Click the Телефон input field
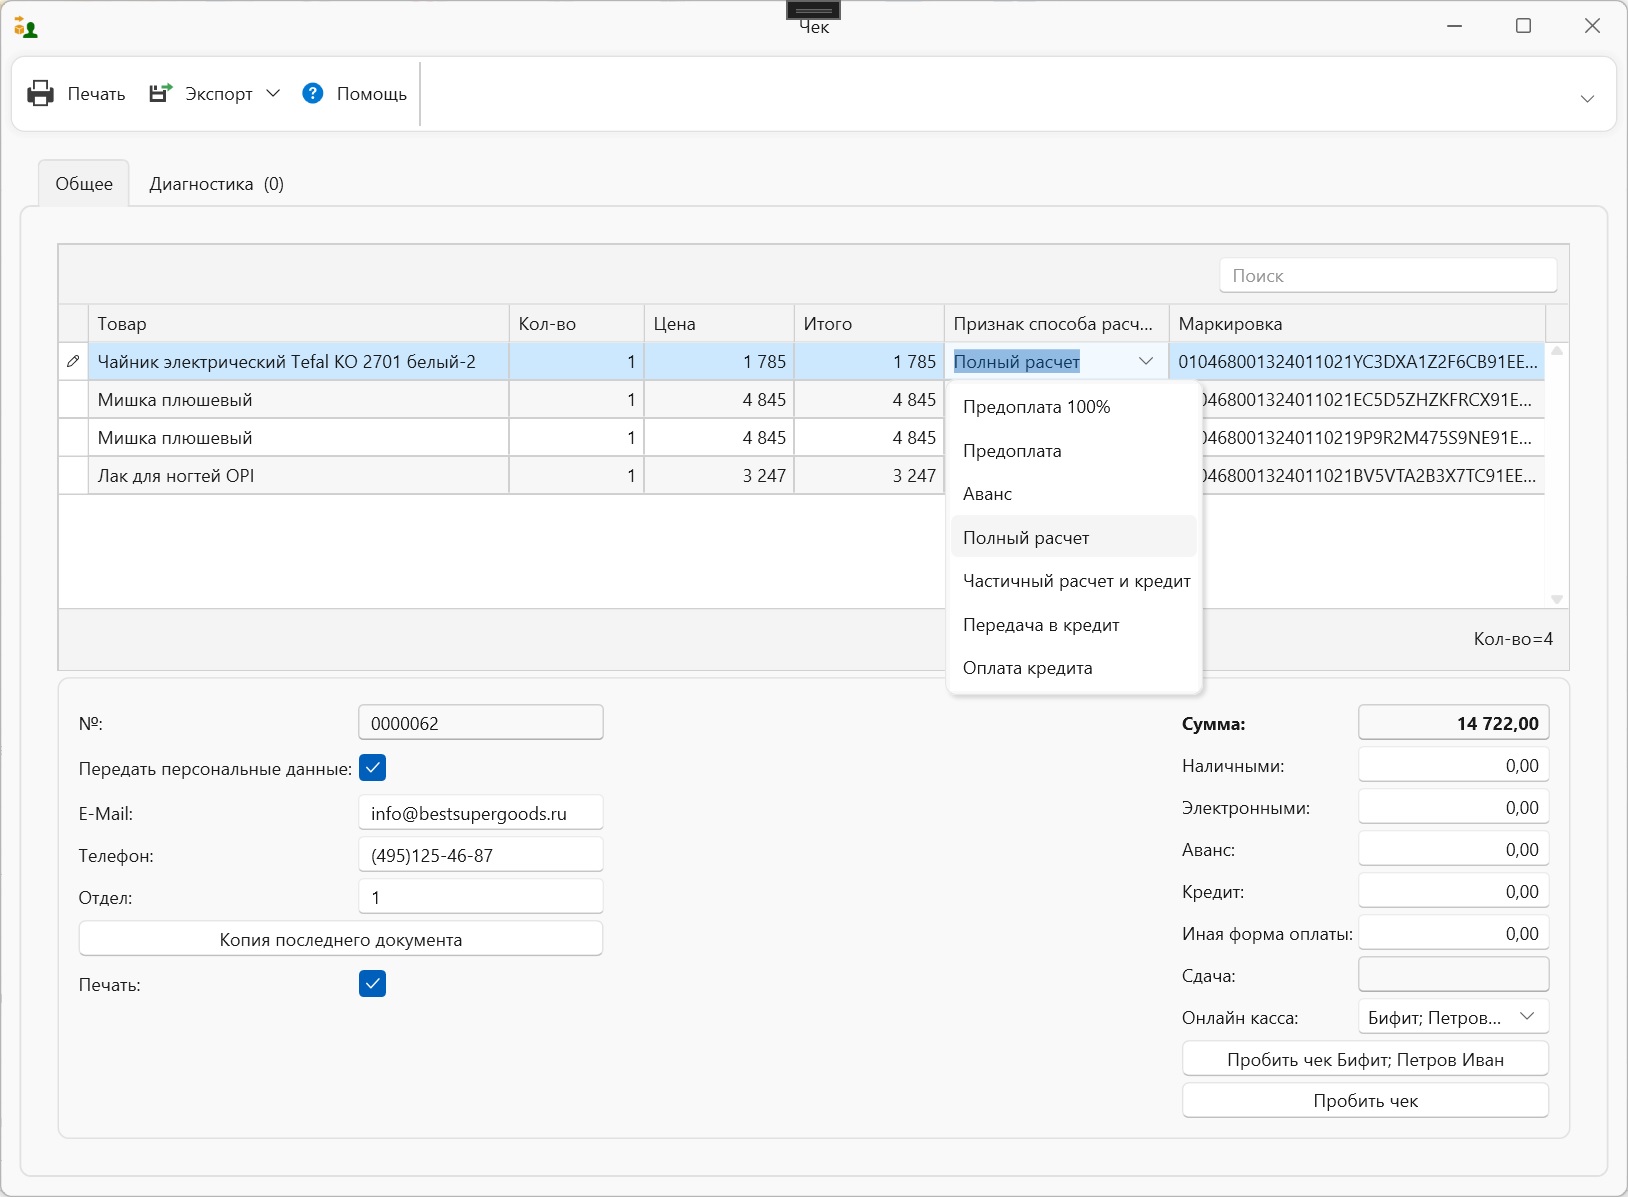Viewport: 1628px width, 1197px height. tap(481, 855)
